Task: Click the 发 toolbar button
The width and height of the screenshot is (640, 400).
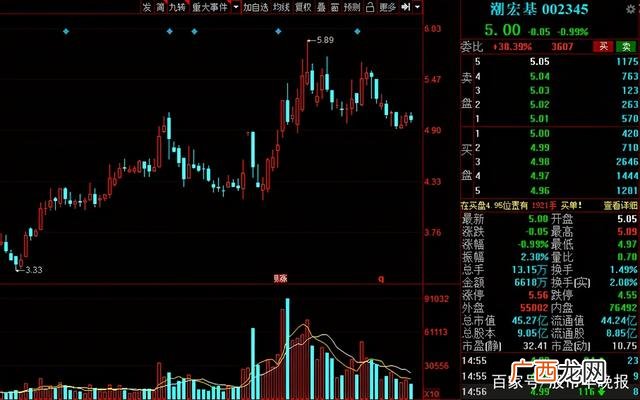Action: (x=147, y=7)
